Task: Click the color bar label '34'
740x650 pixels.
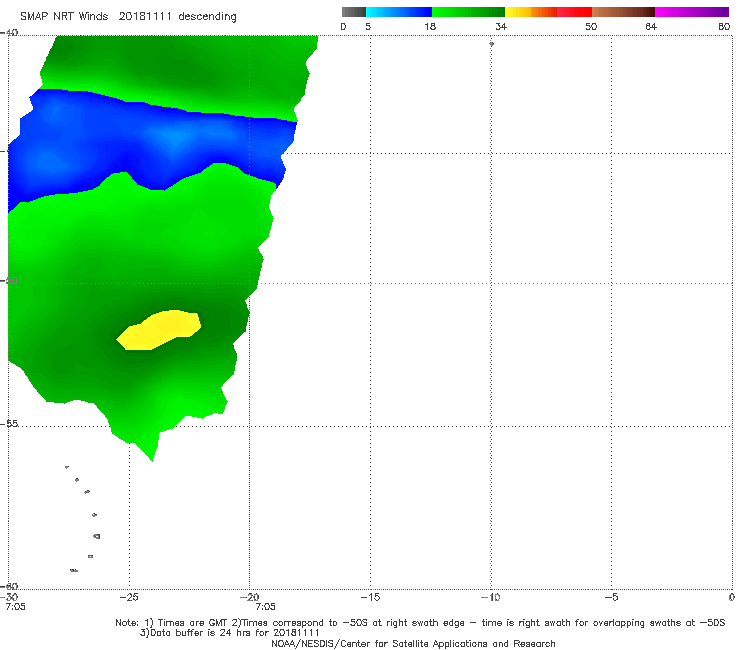Action: [501, 26]
